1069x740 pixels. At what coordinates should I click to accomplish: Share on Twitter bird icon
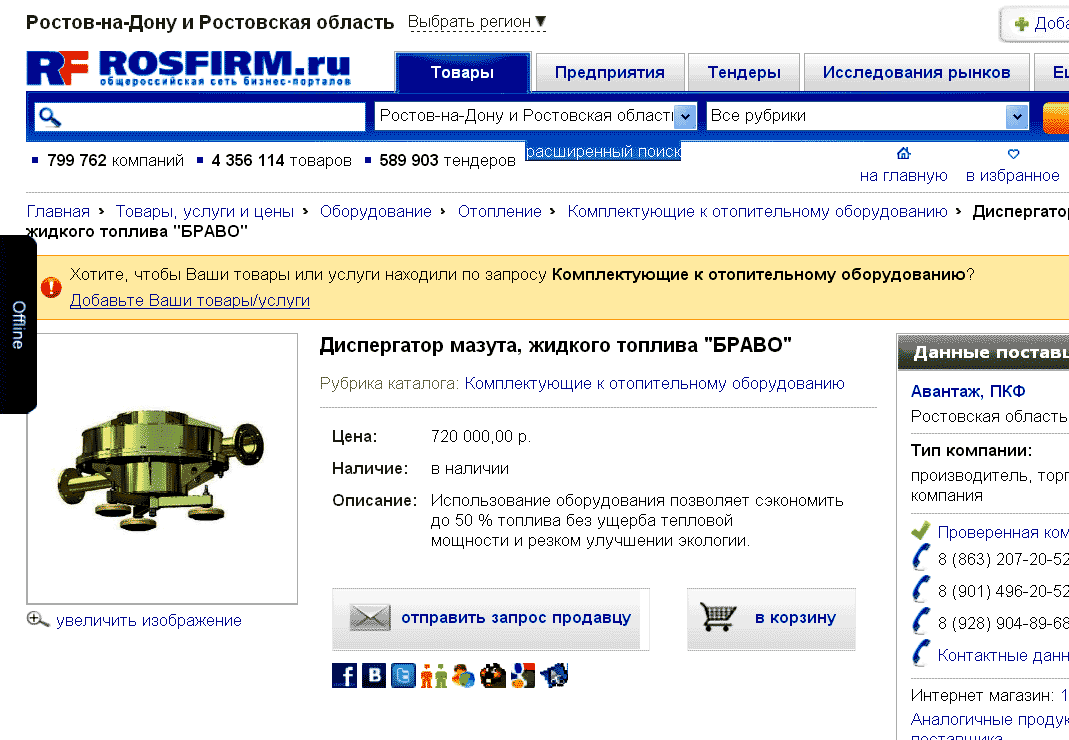coord(403,675)
